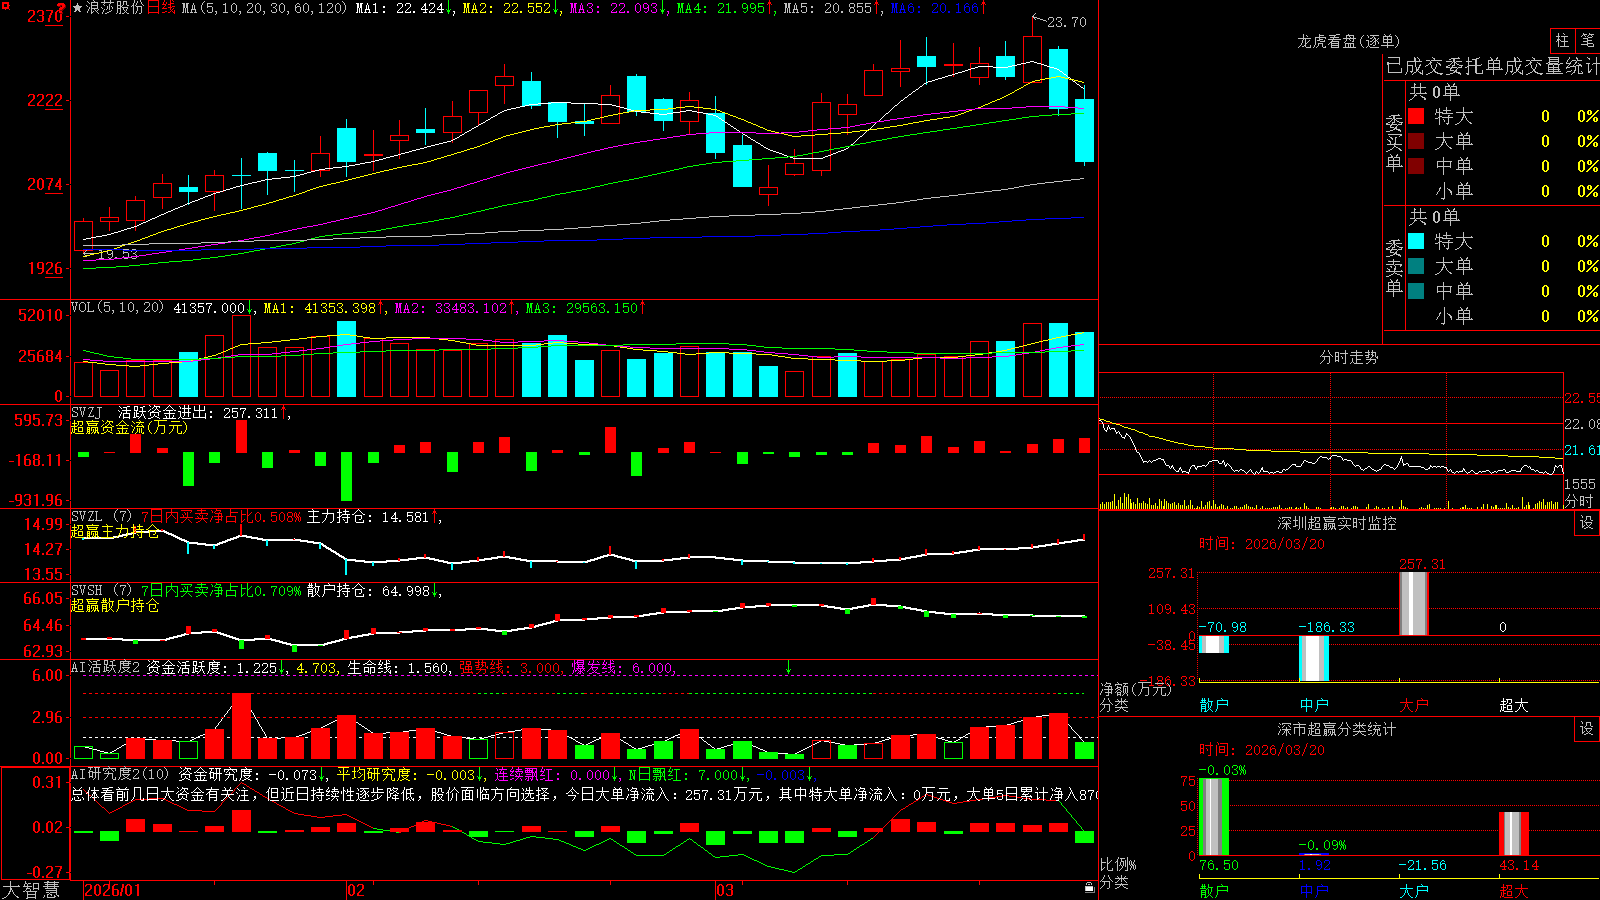Select the 龙虎看盘(逐单) panel title
The image size is (1600, 900).
coord(1348,41)
